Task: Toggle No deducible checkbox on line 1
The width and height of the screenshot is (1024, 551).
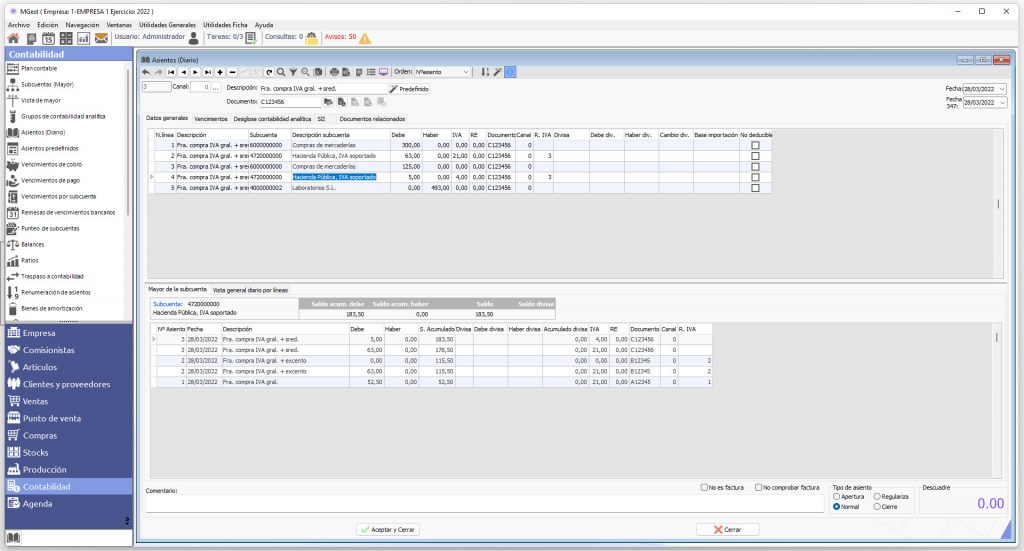Action: click(756, 146)
